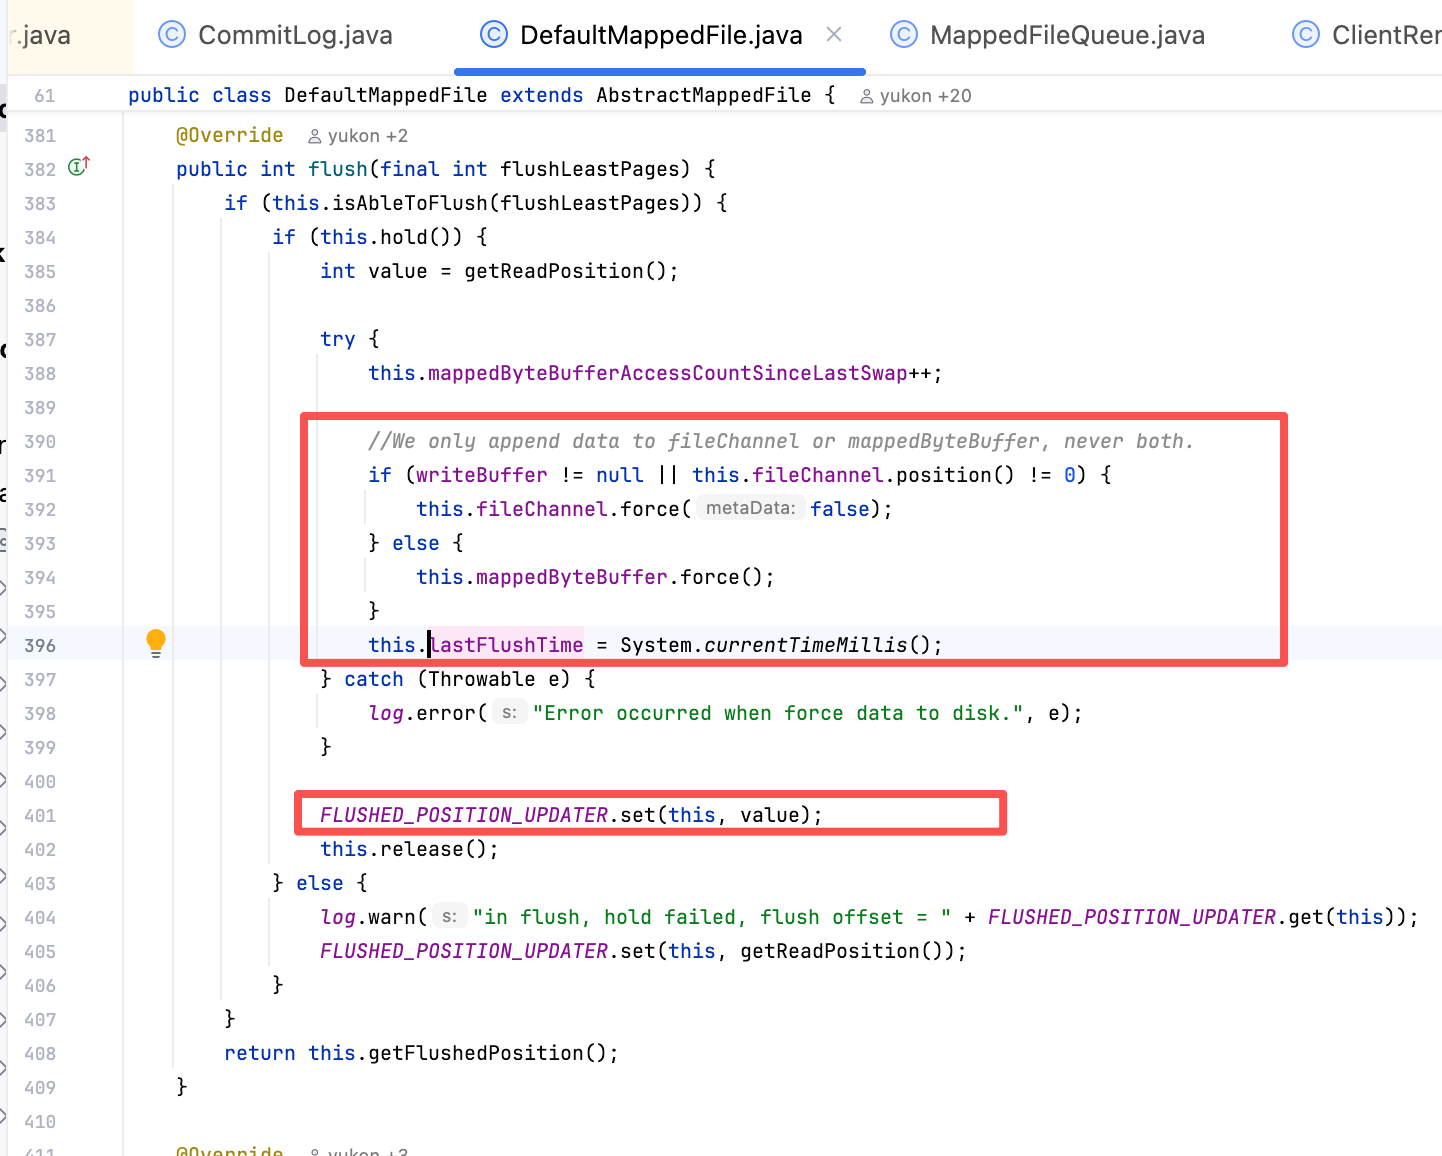Click the 'metaData:' parameter hint on line 392
Image resolution: width=1442 pixels, height=1156 pixels.
tap(750, 508)
